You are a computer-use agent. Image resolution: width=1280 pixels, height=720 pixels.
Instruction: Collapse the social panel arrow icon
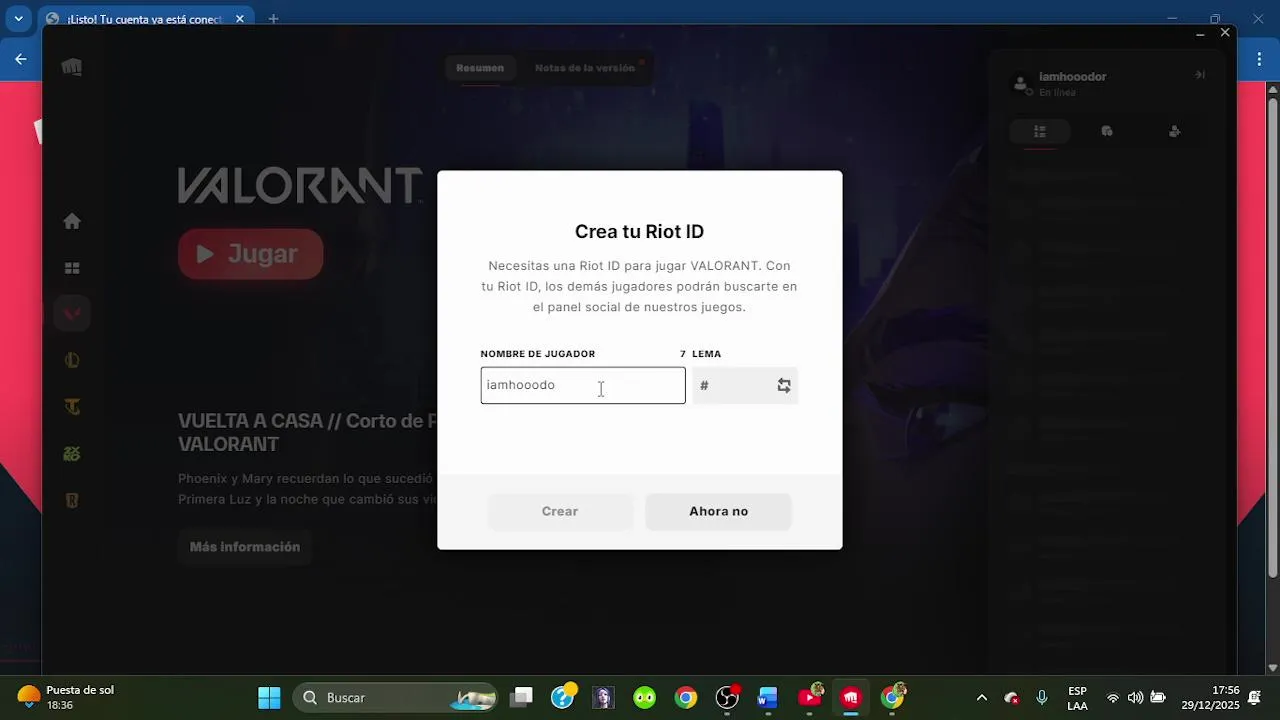click(1200, 75)
